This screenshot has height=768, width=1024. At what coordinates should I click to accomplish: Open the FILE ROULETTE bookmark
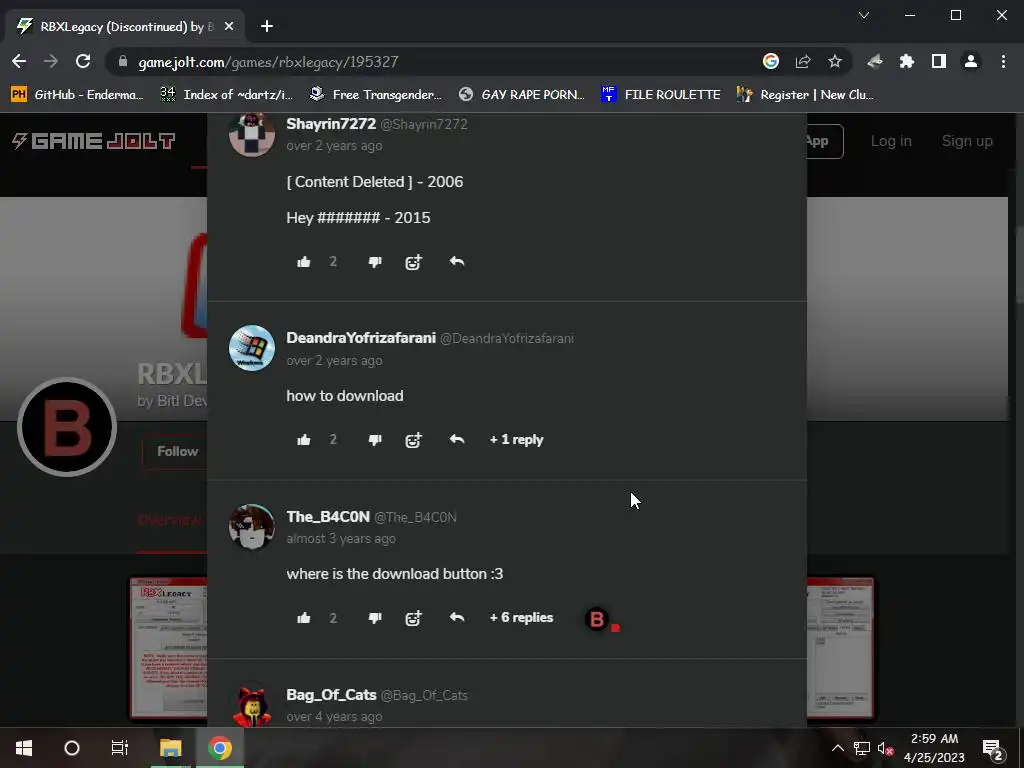pos(660,95)
